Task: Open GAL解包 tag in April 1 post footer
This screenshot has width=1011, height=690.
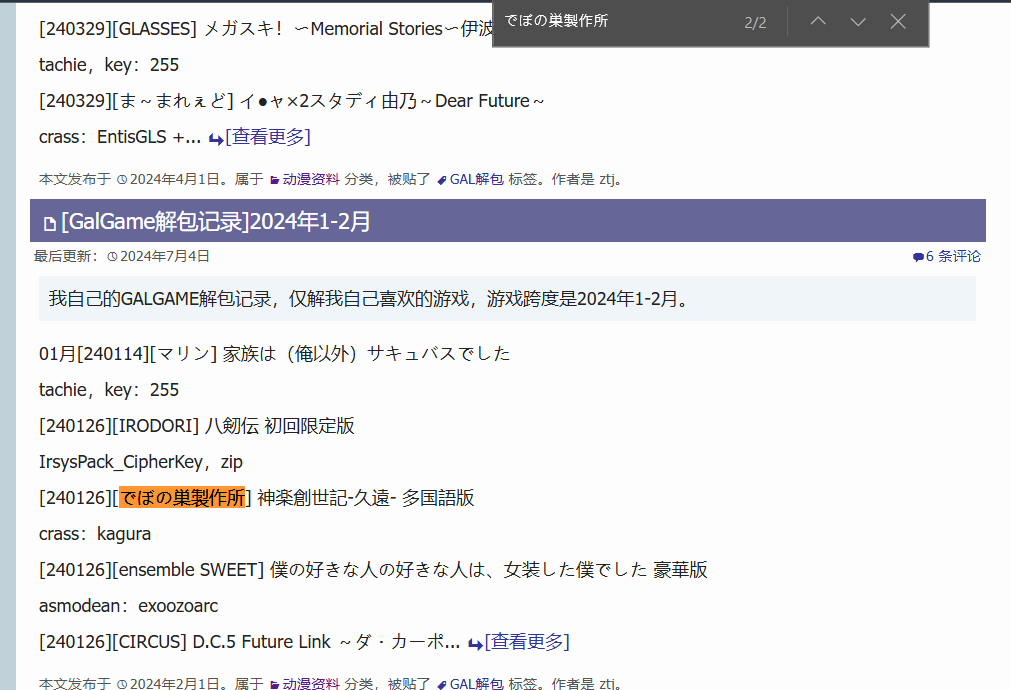Action: click(476, 180)
